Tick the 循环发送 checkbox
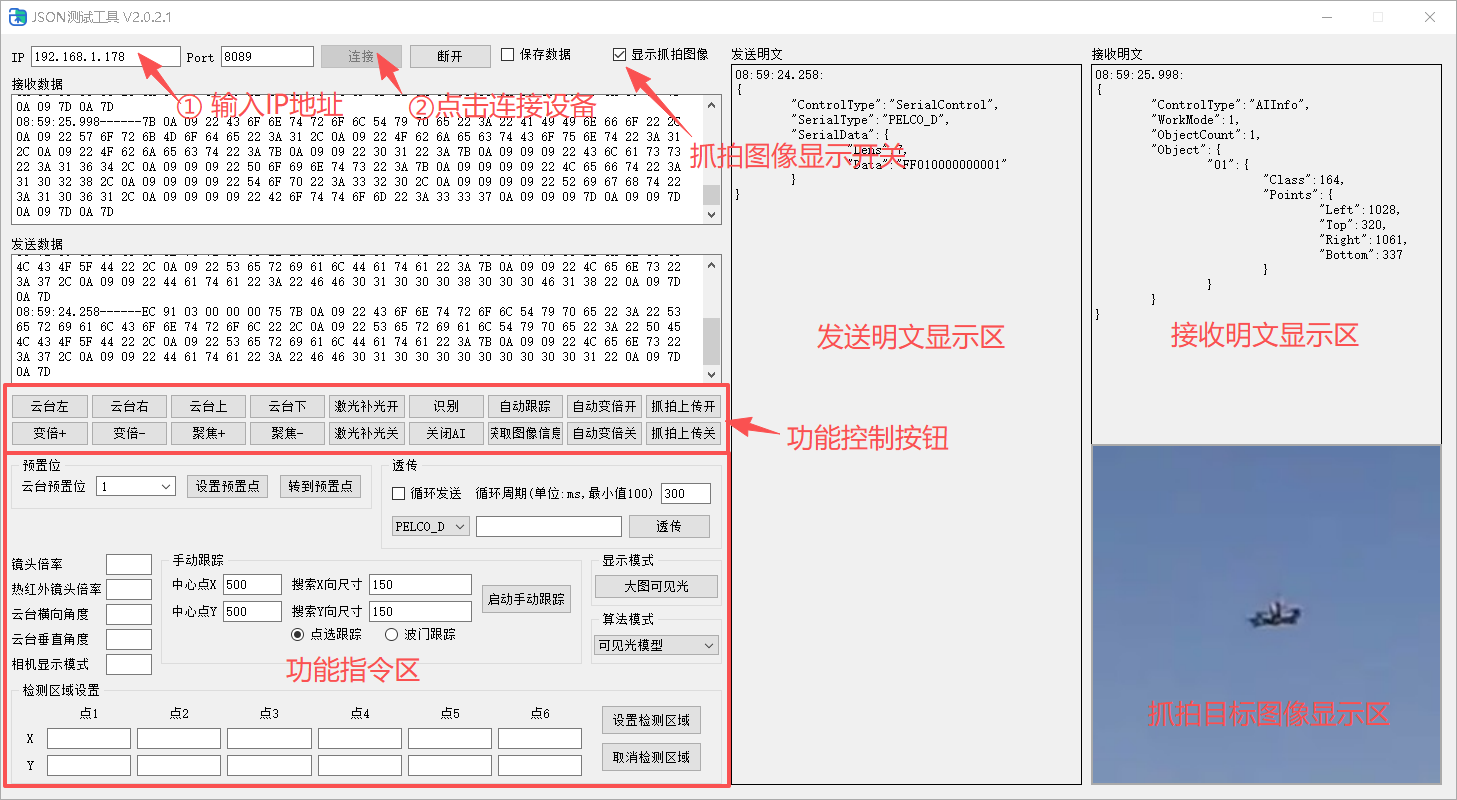 click(x=399, y=493)
